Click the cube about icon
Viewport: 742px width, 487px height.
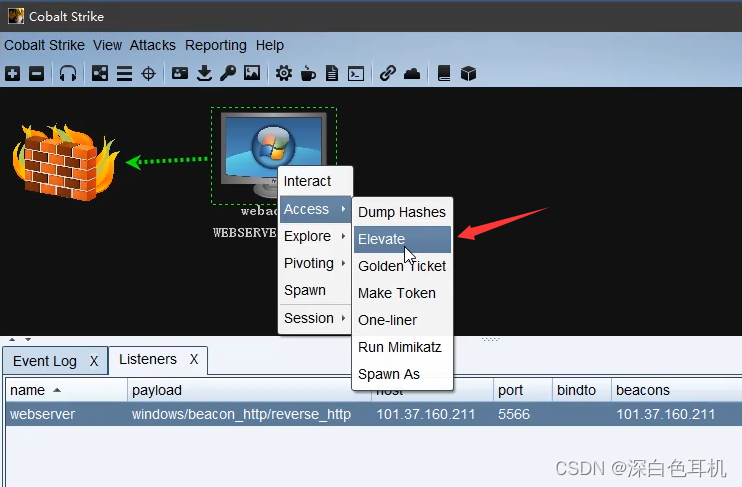(x=468, y=73)
